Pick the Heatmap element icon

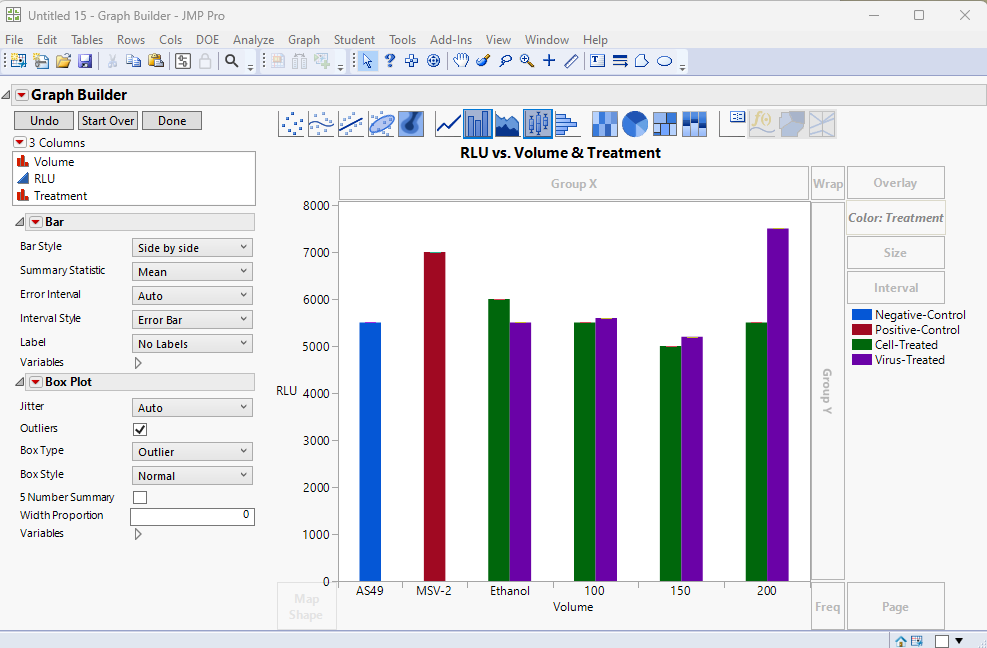(605, 124)
